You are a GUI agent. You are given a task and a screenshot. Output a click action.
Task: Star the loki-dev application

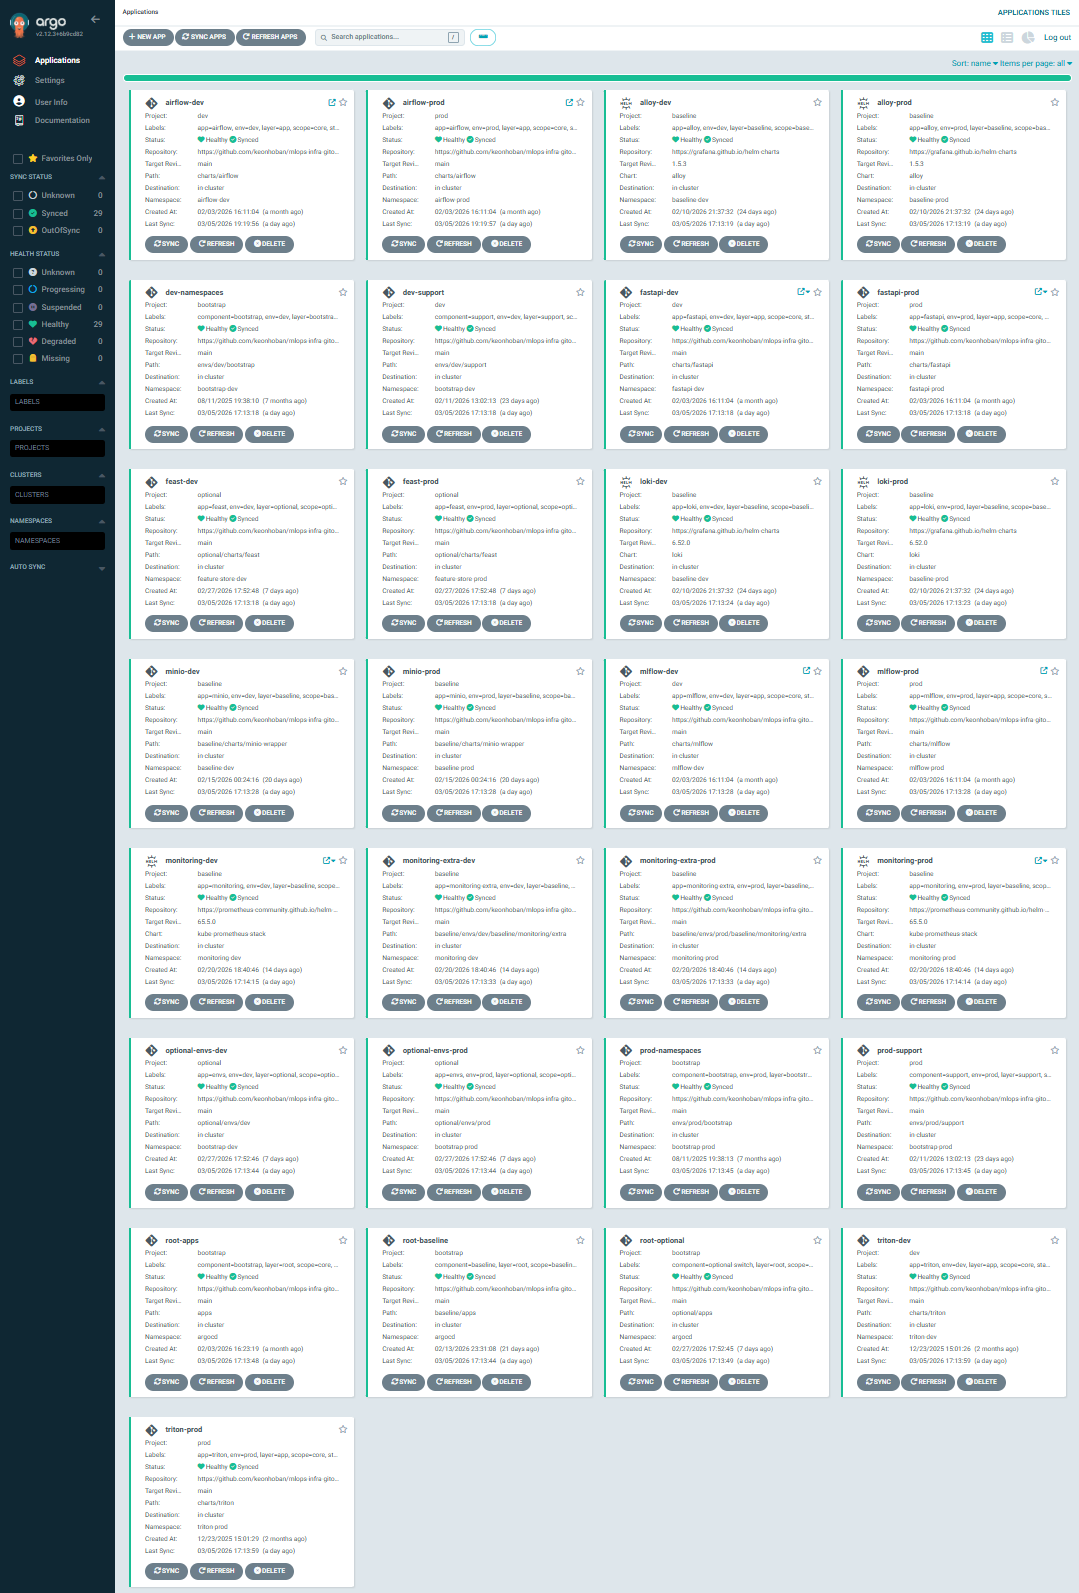coord(818,482)
